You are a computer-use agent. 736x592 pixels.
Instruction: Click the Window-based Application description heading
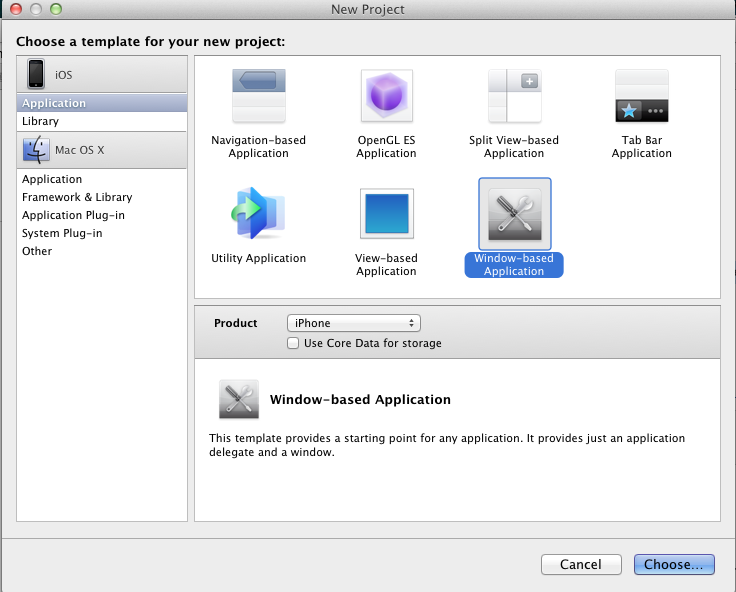pos(360,400)
